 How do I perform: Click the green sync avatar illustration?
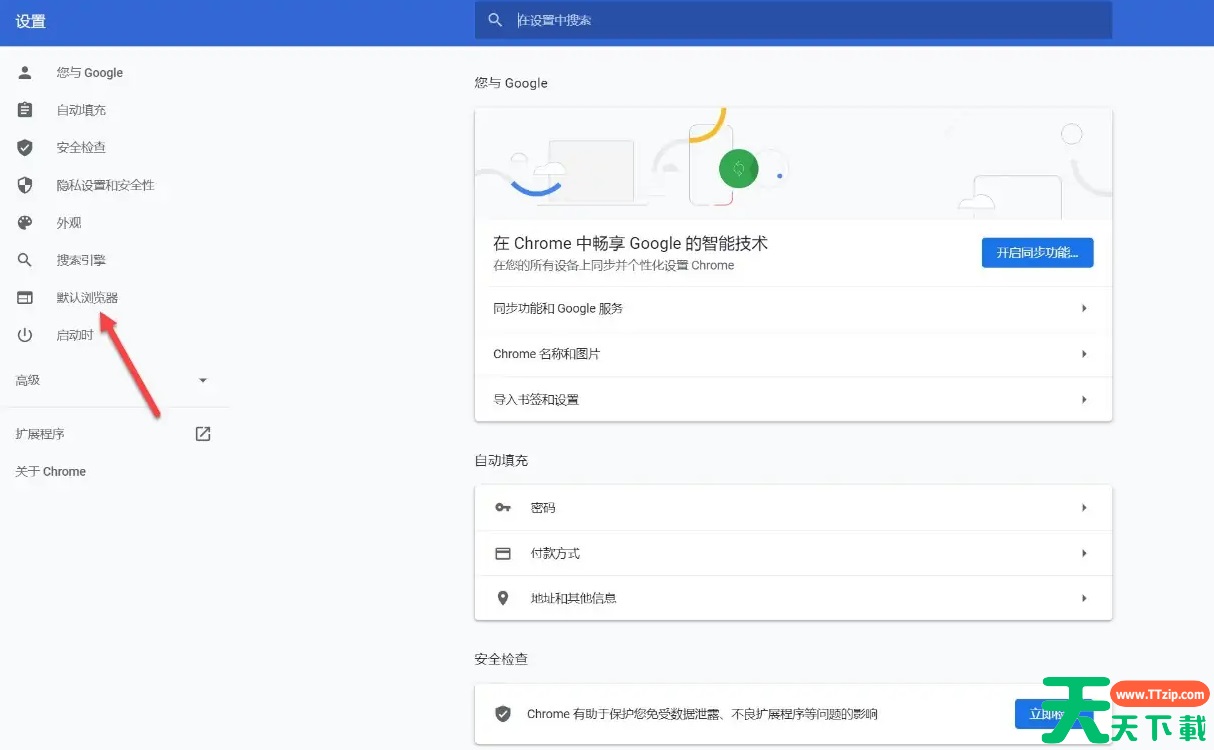click(738, 168)
